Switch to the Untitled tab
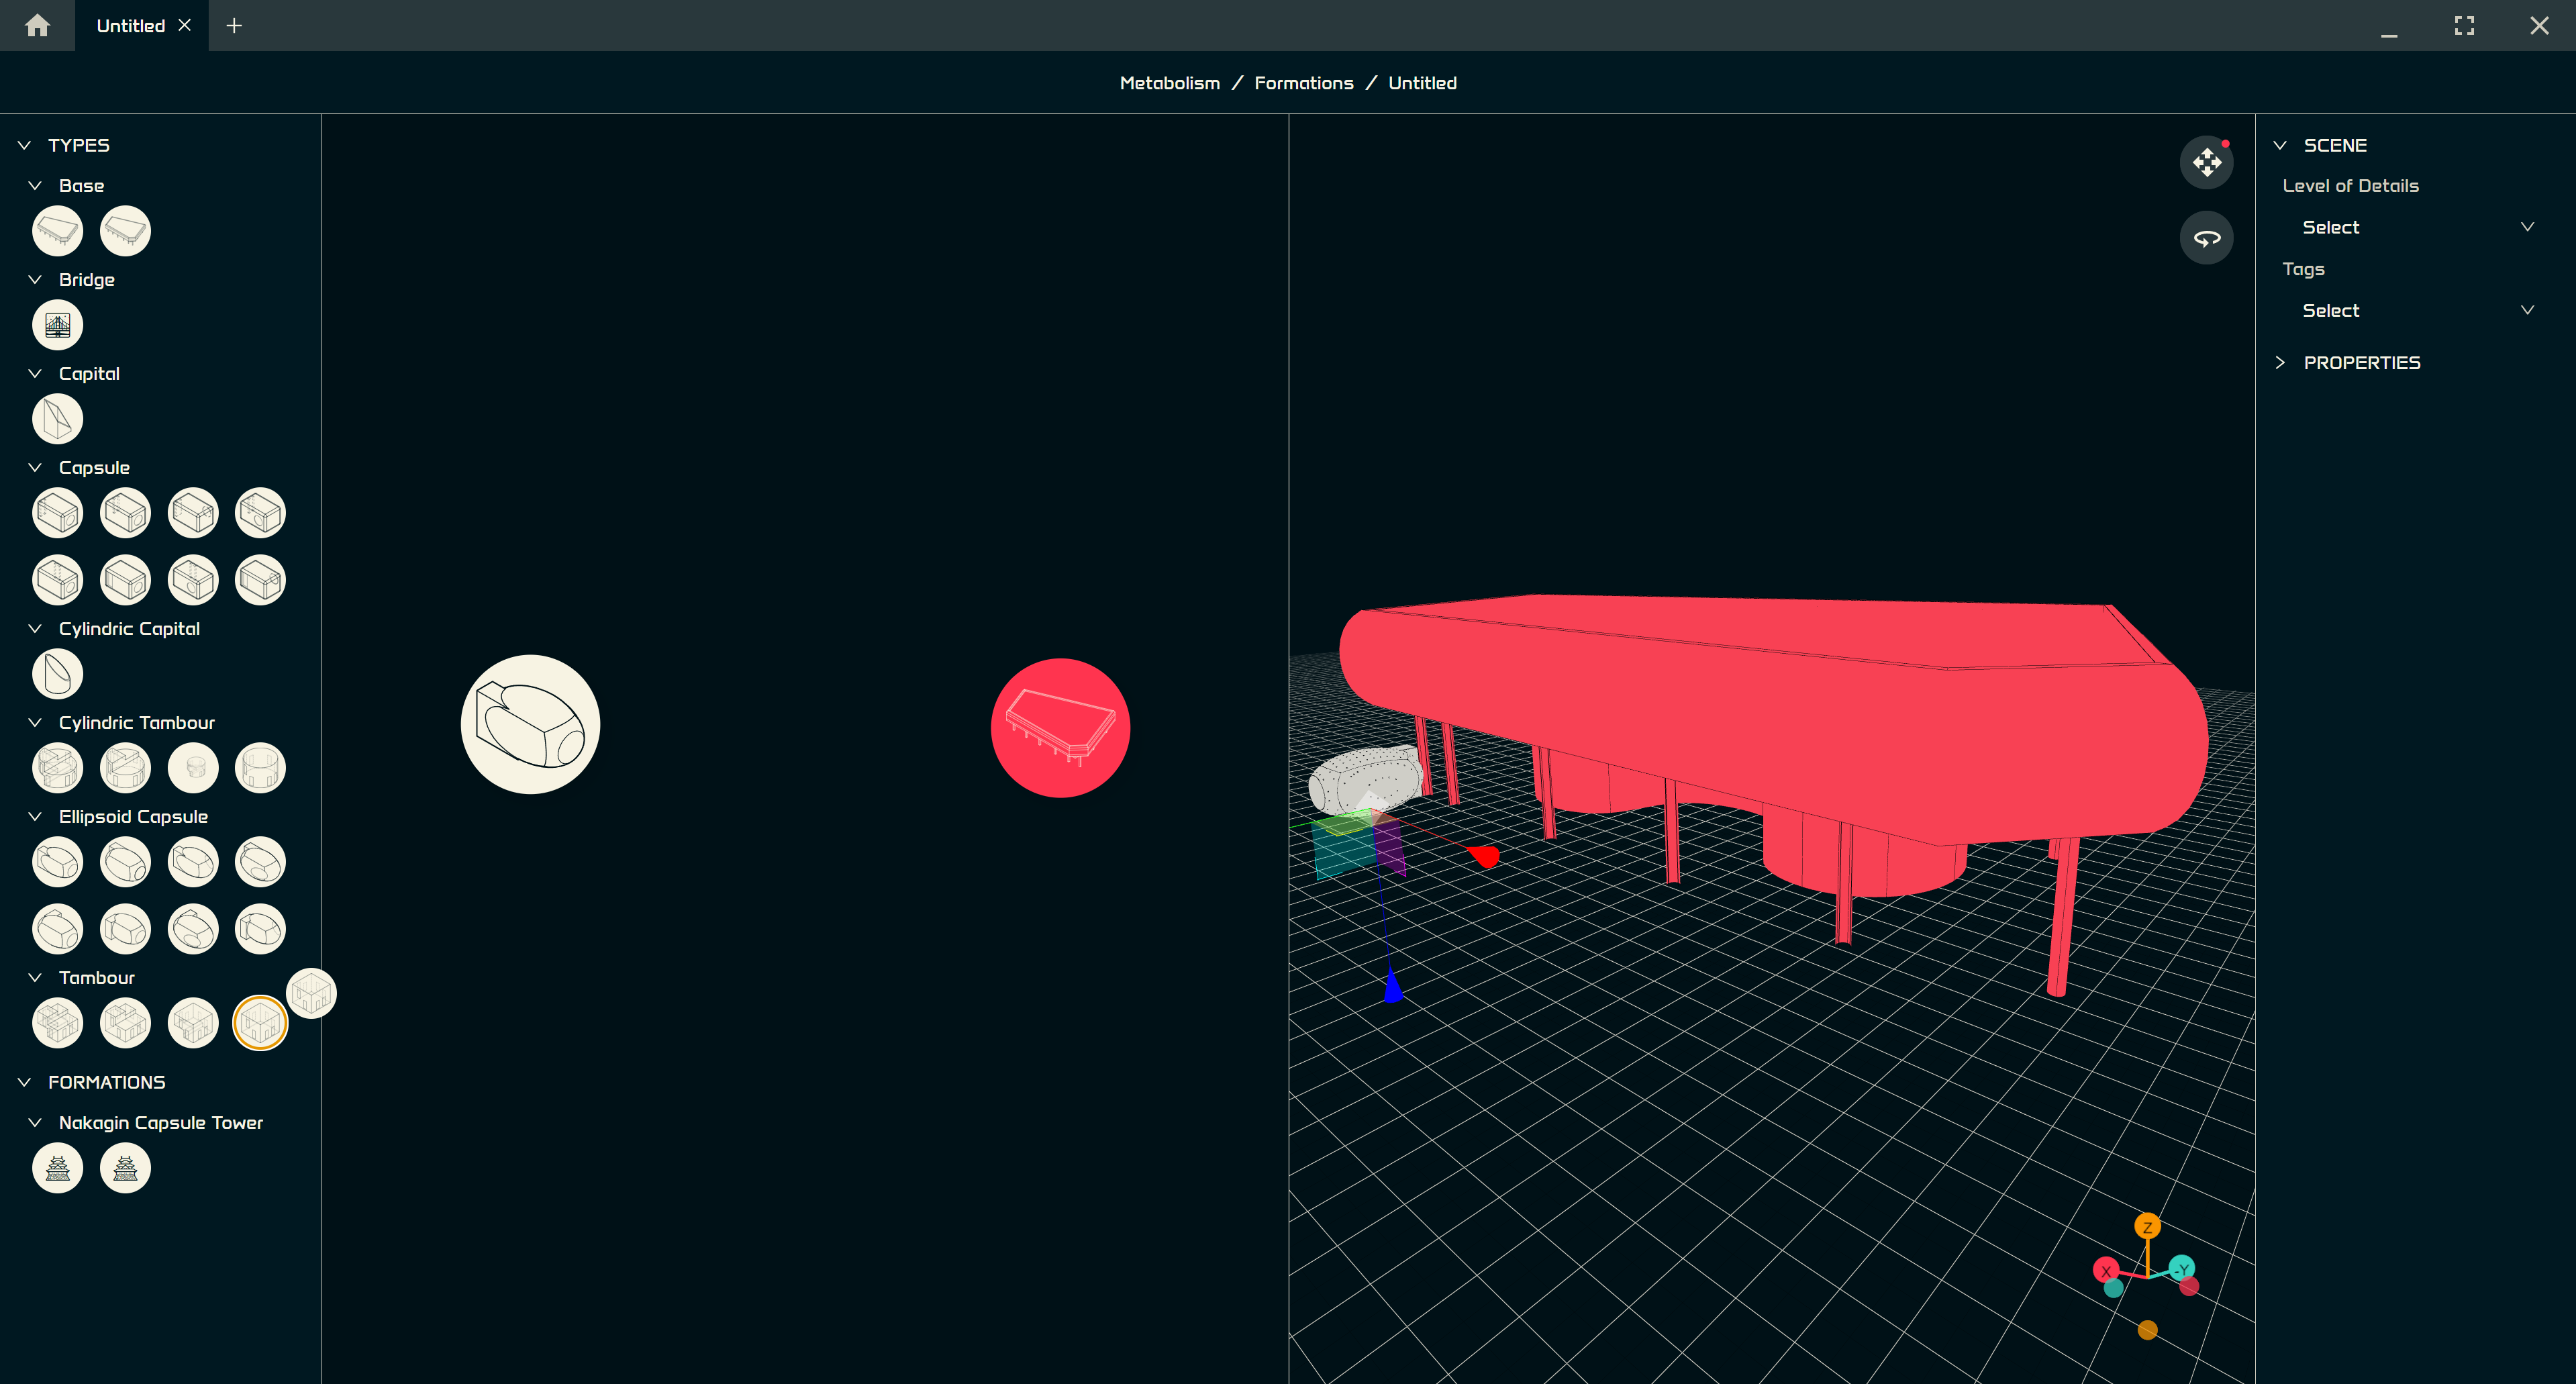 tap(130, 26)
